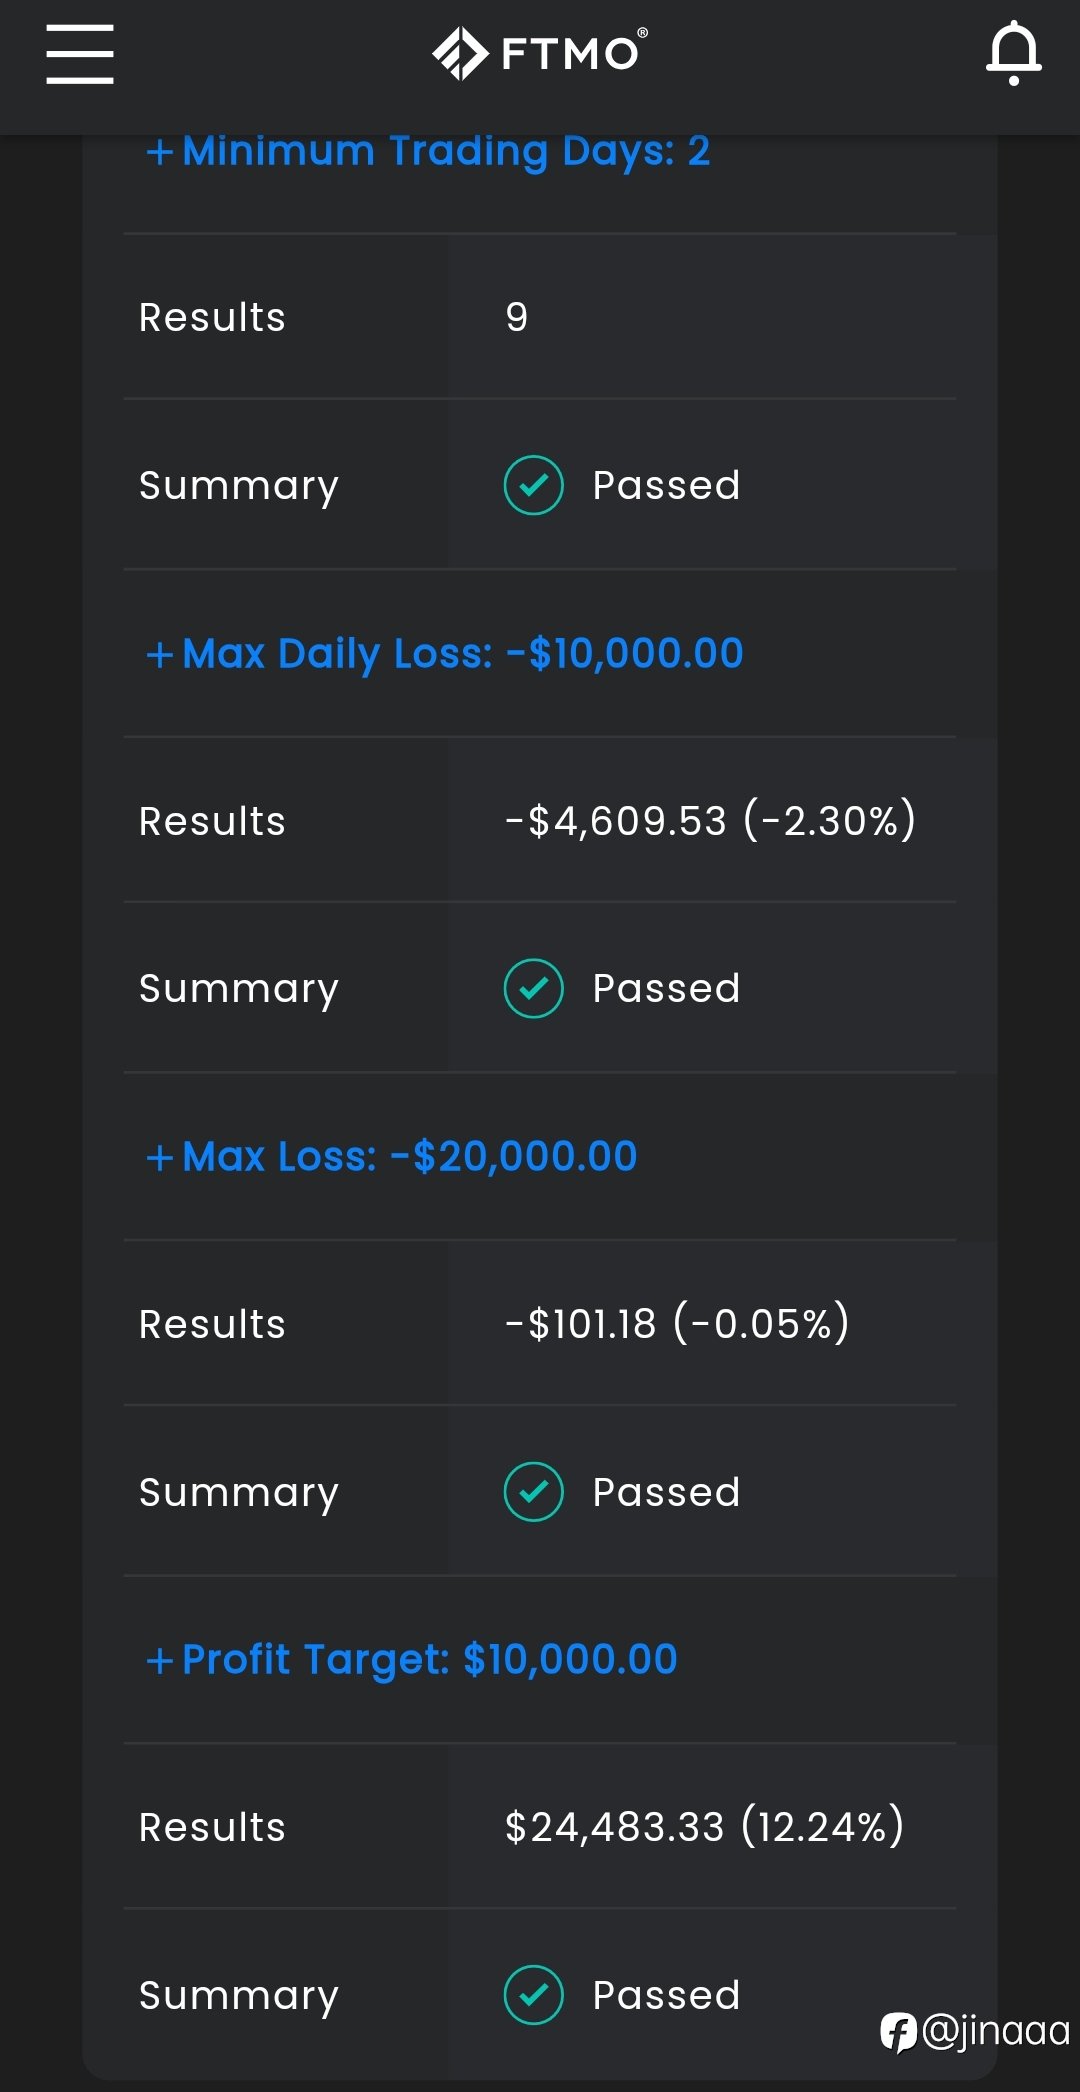The height and width of the screenshot is (2092, 1080).
Task: Select the trading days result value 9
Action: (x=517, y=318)
